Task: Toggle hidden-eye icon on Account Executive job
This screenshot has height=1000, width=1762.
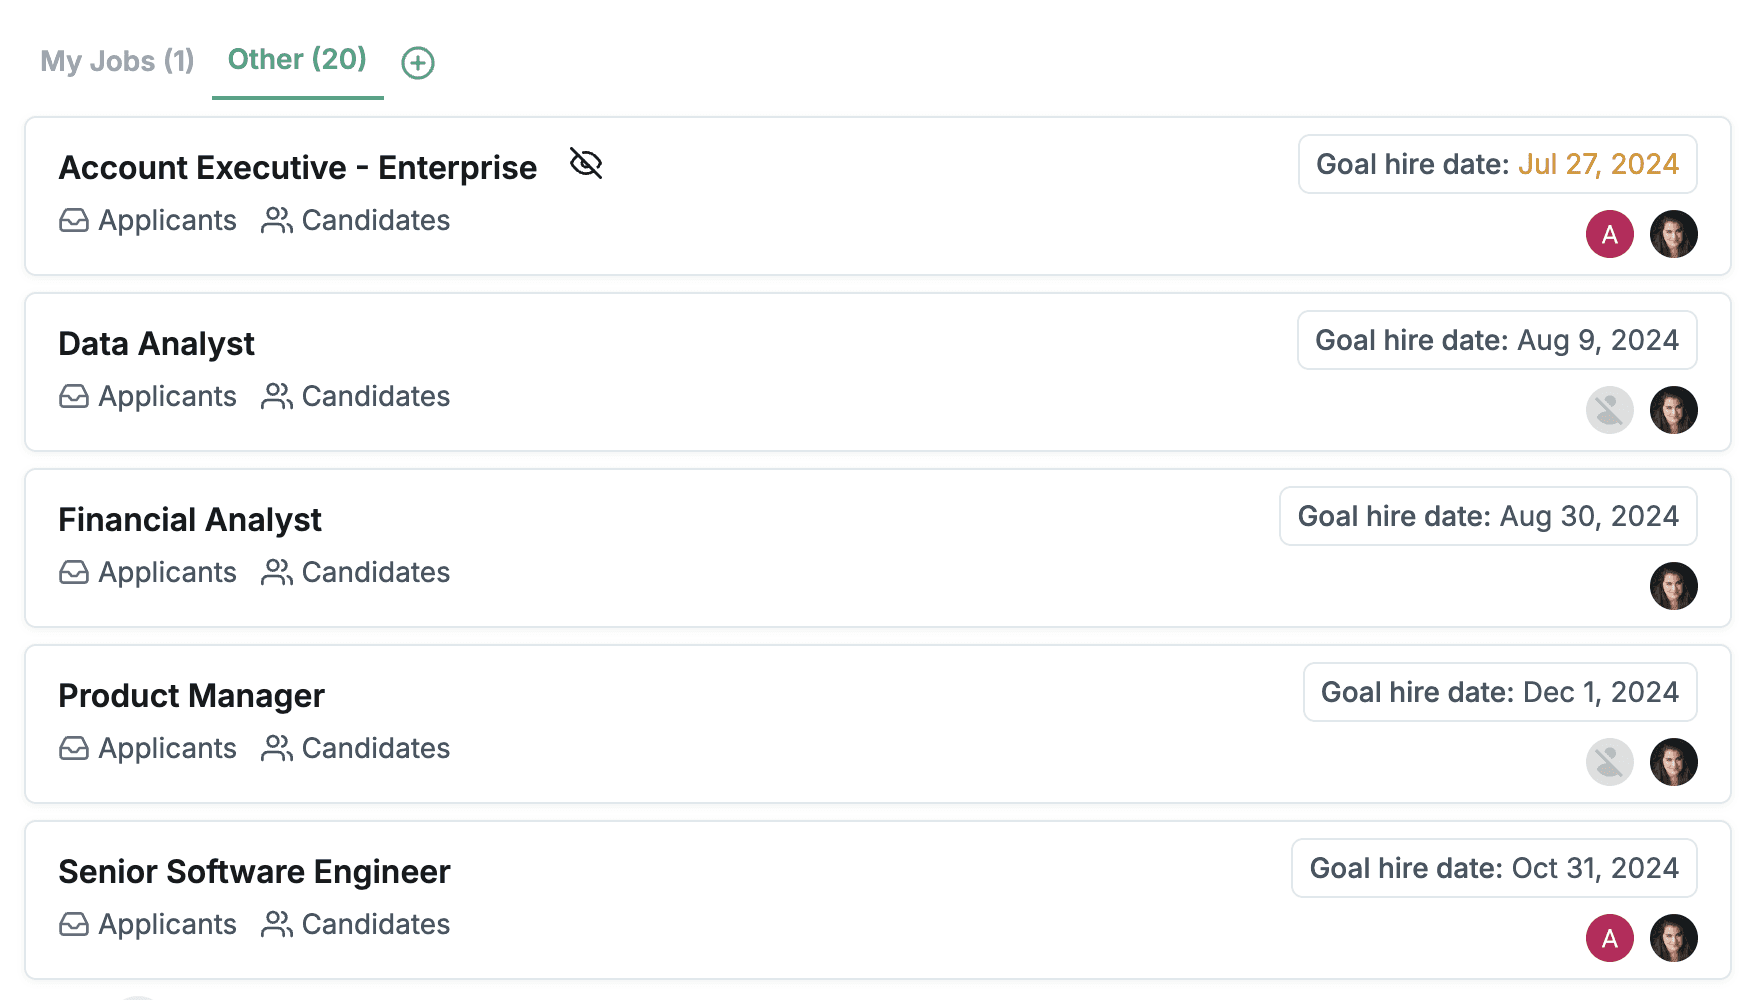Action: point(586,163)
